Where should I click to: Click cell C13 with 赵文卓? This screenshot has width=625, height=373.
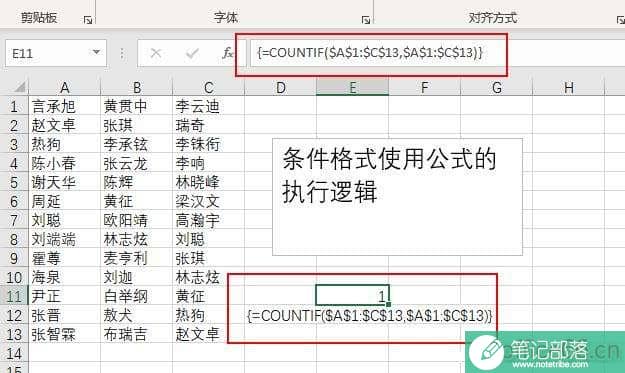point(208,334)
